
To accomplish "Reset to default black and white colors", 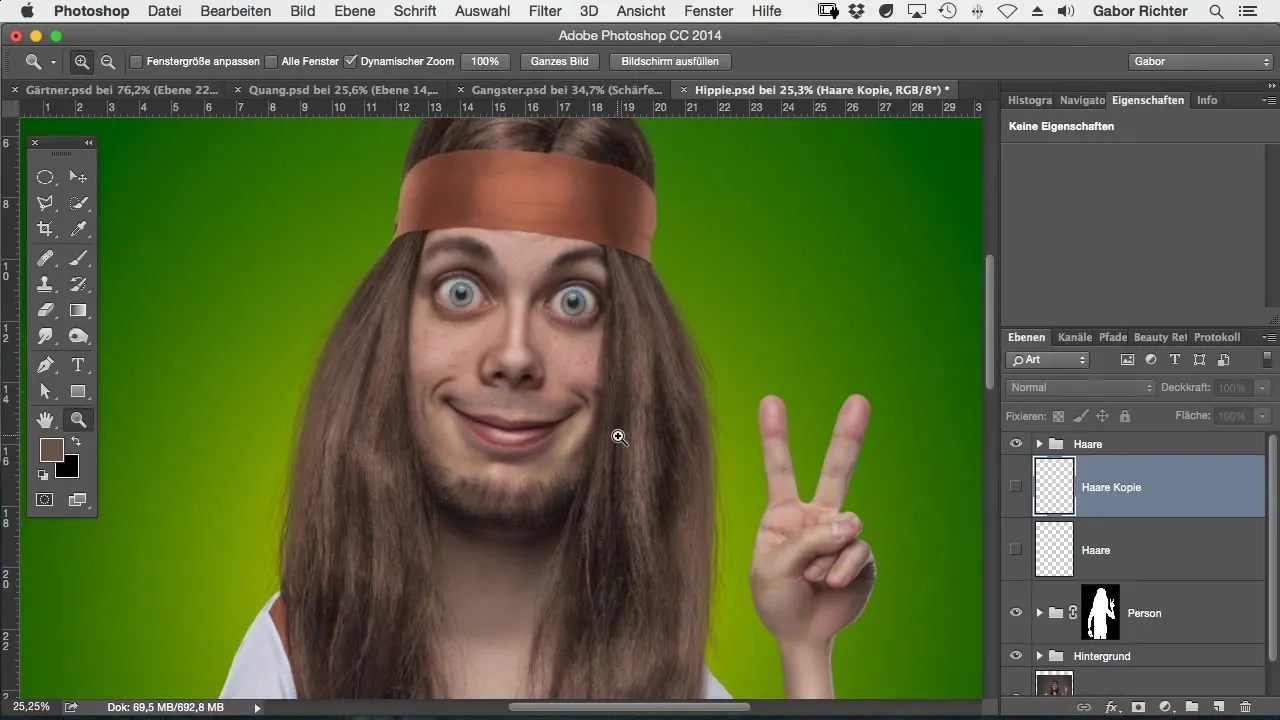I will 42,475.
